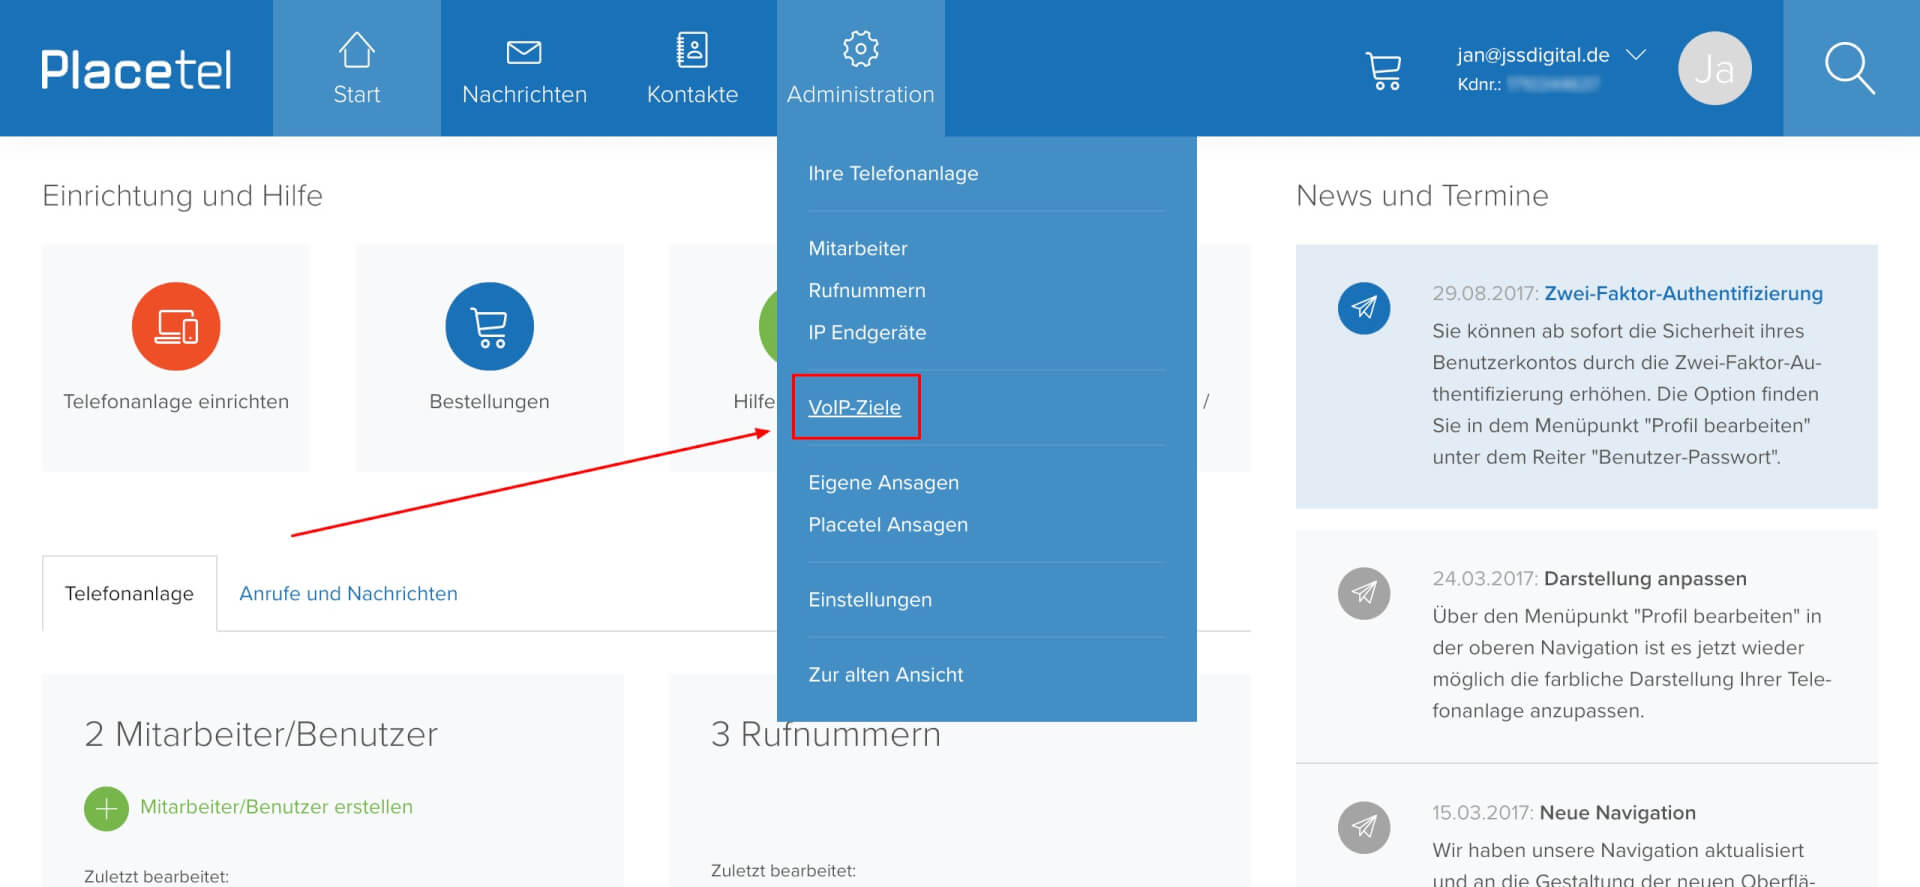Click the jan@jssdigital.de account email
1920x887 pixels.
click(1533, 55)
